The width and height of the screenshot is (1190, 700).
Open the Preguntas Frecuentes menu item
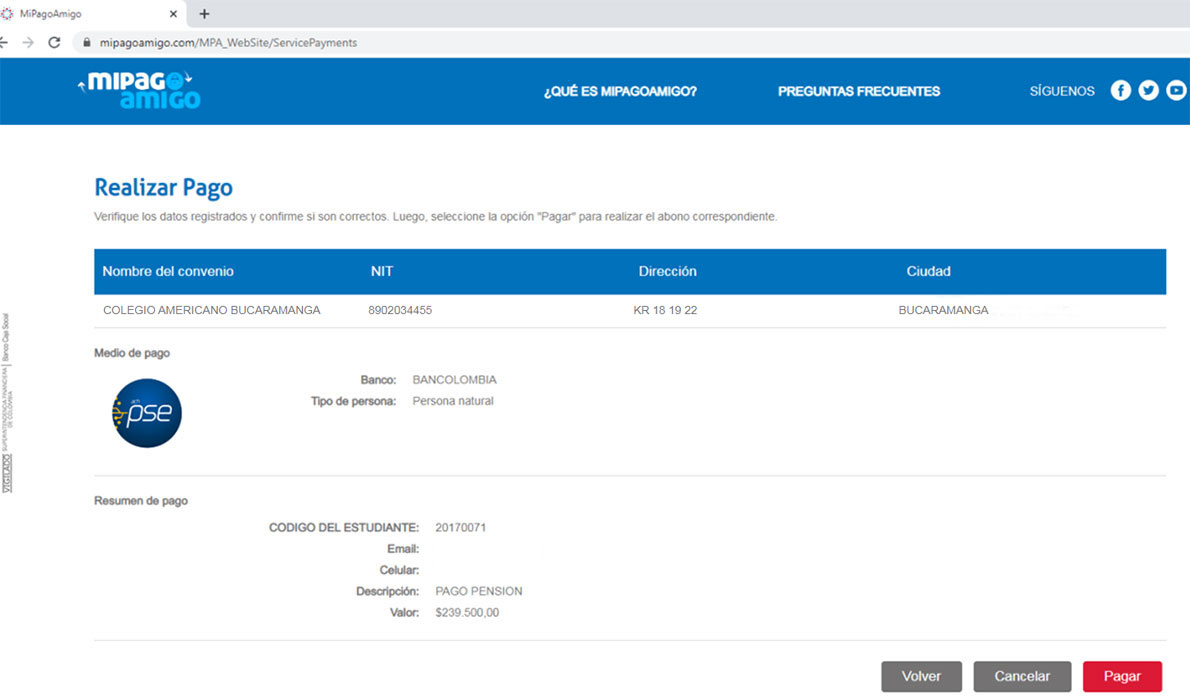859,91
